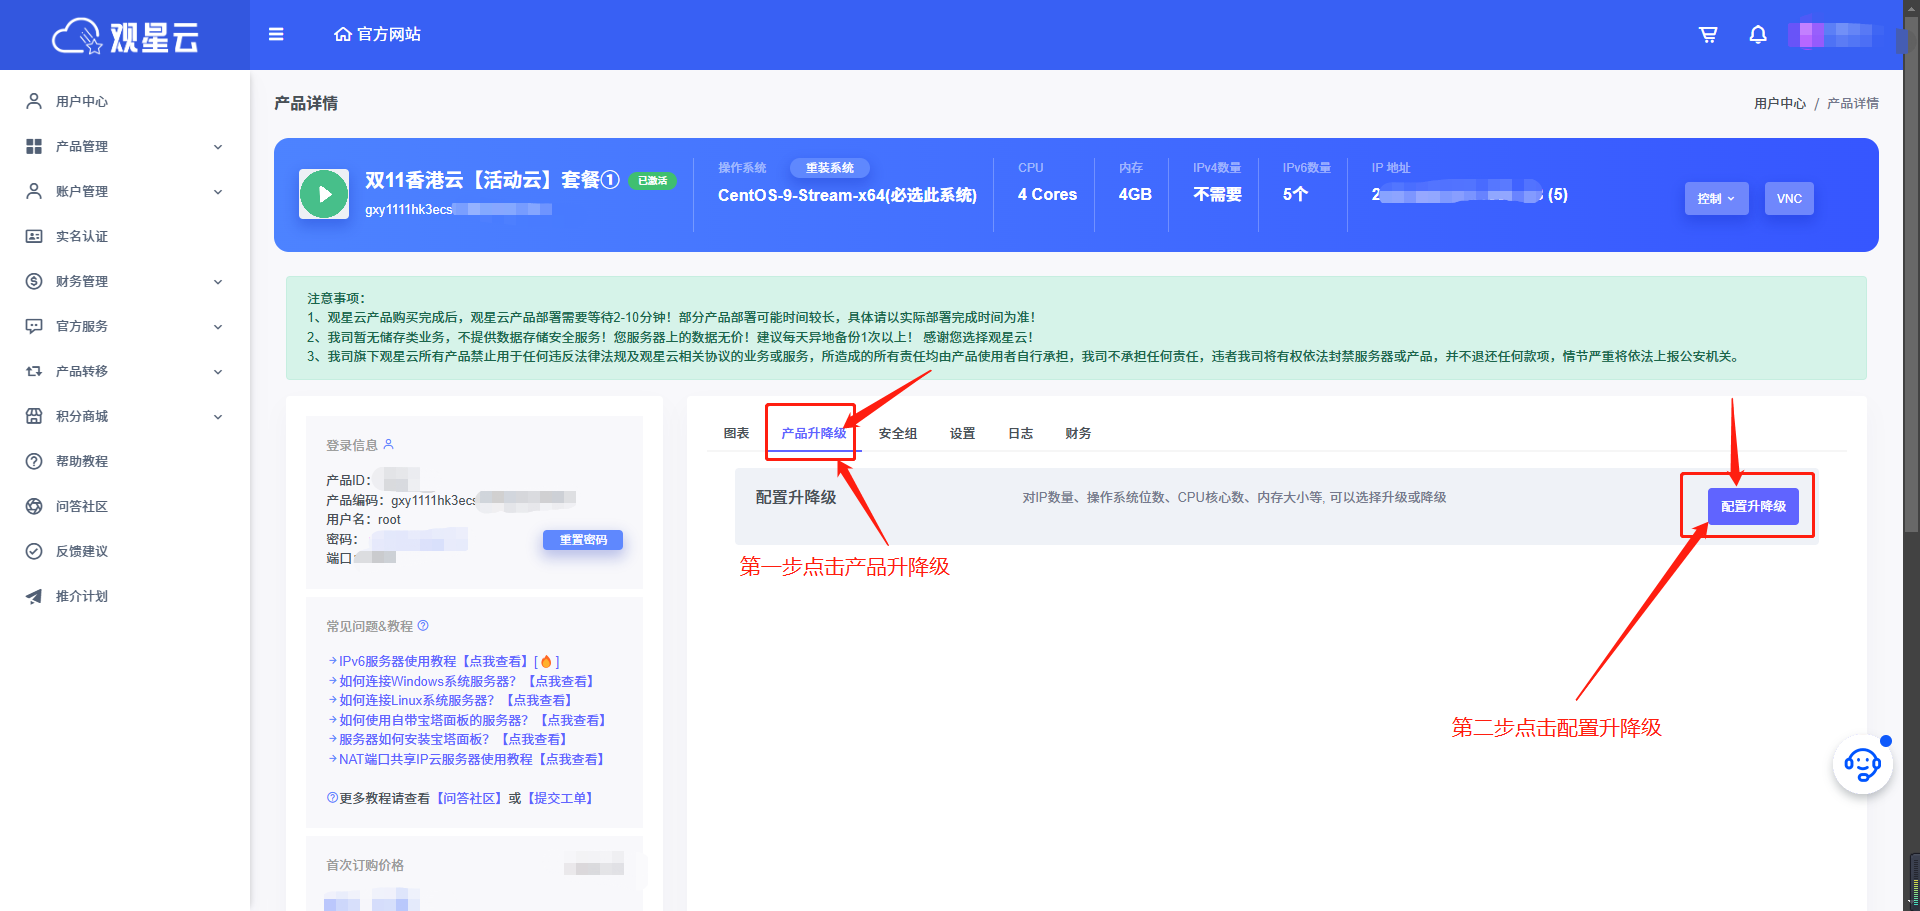Open the 问答社区 link under more tutorials

tap(469, 798)
